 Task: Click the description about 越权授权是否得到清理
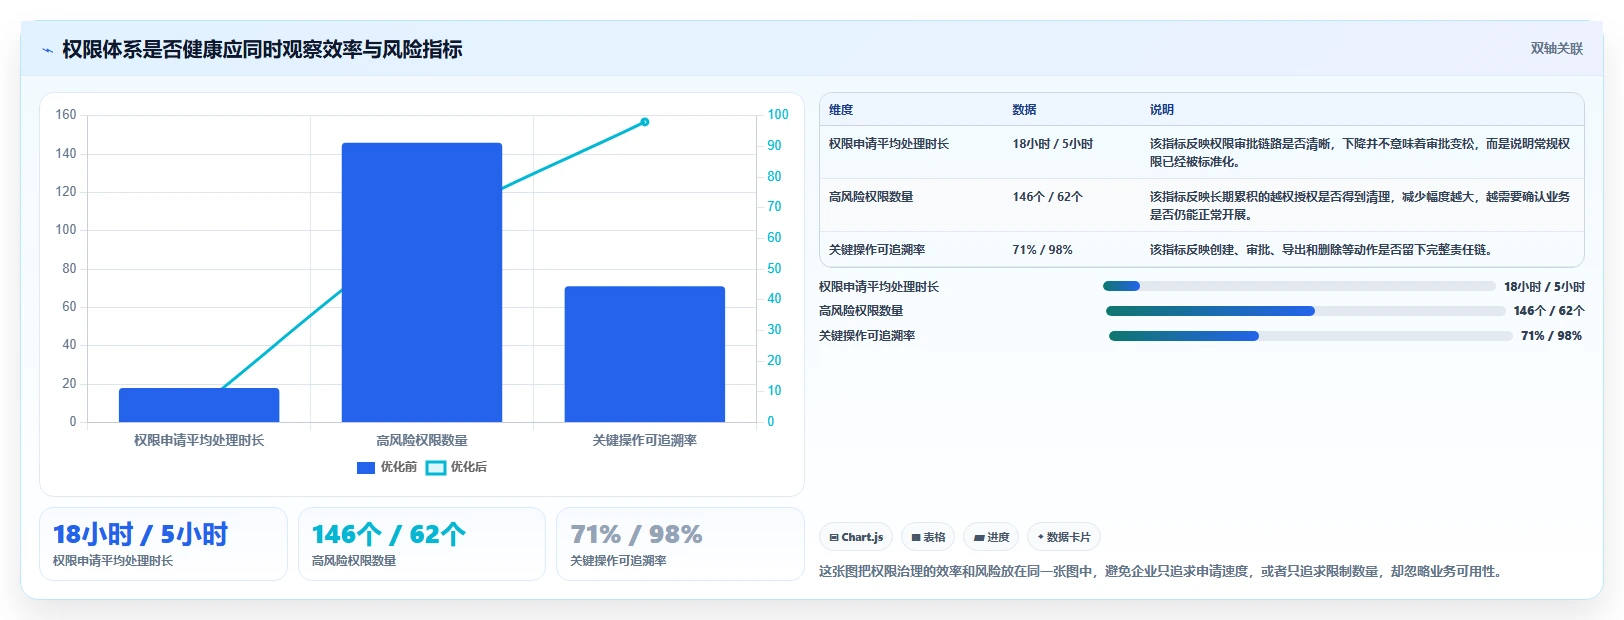pyautogui.click(x=1360, y=206)
